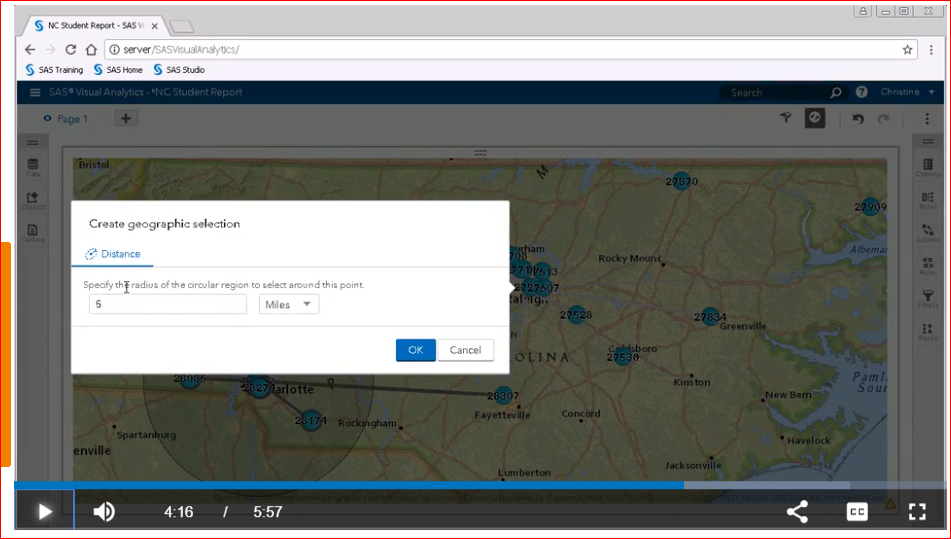Click the dark square toolbar icon

[x=815, y=118]
